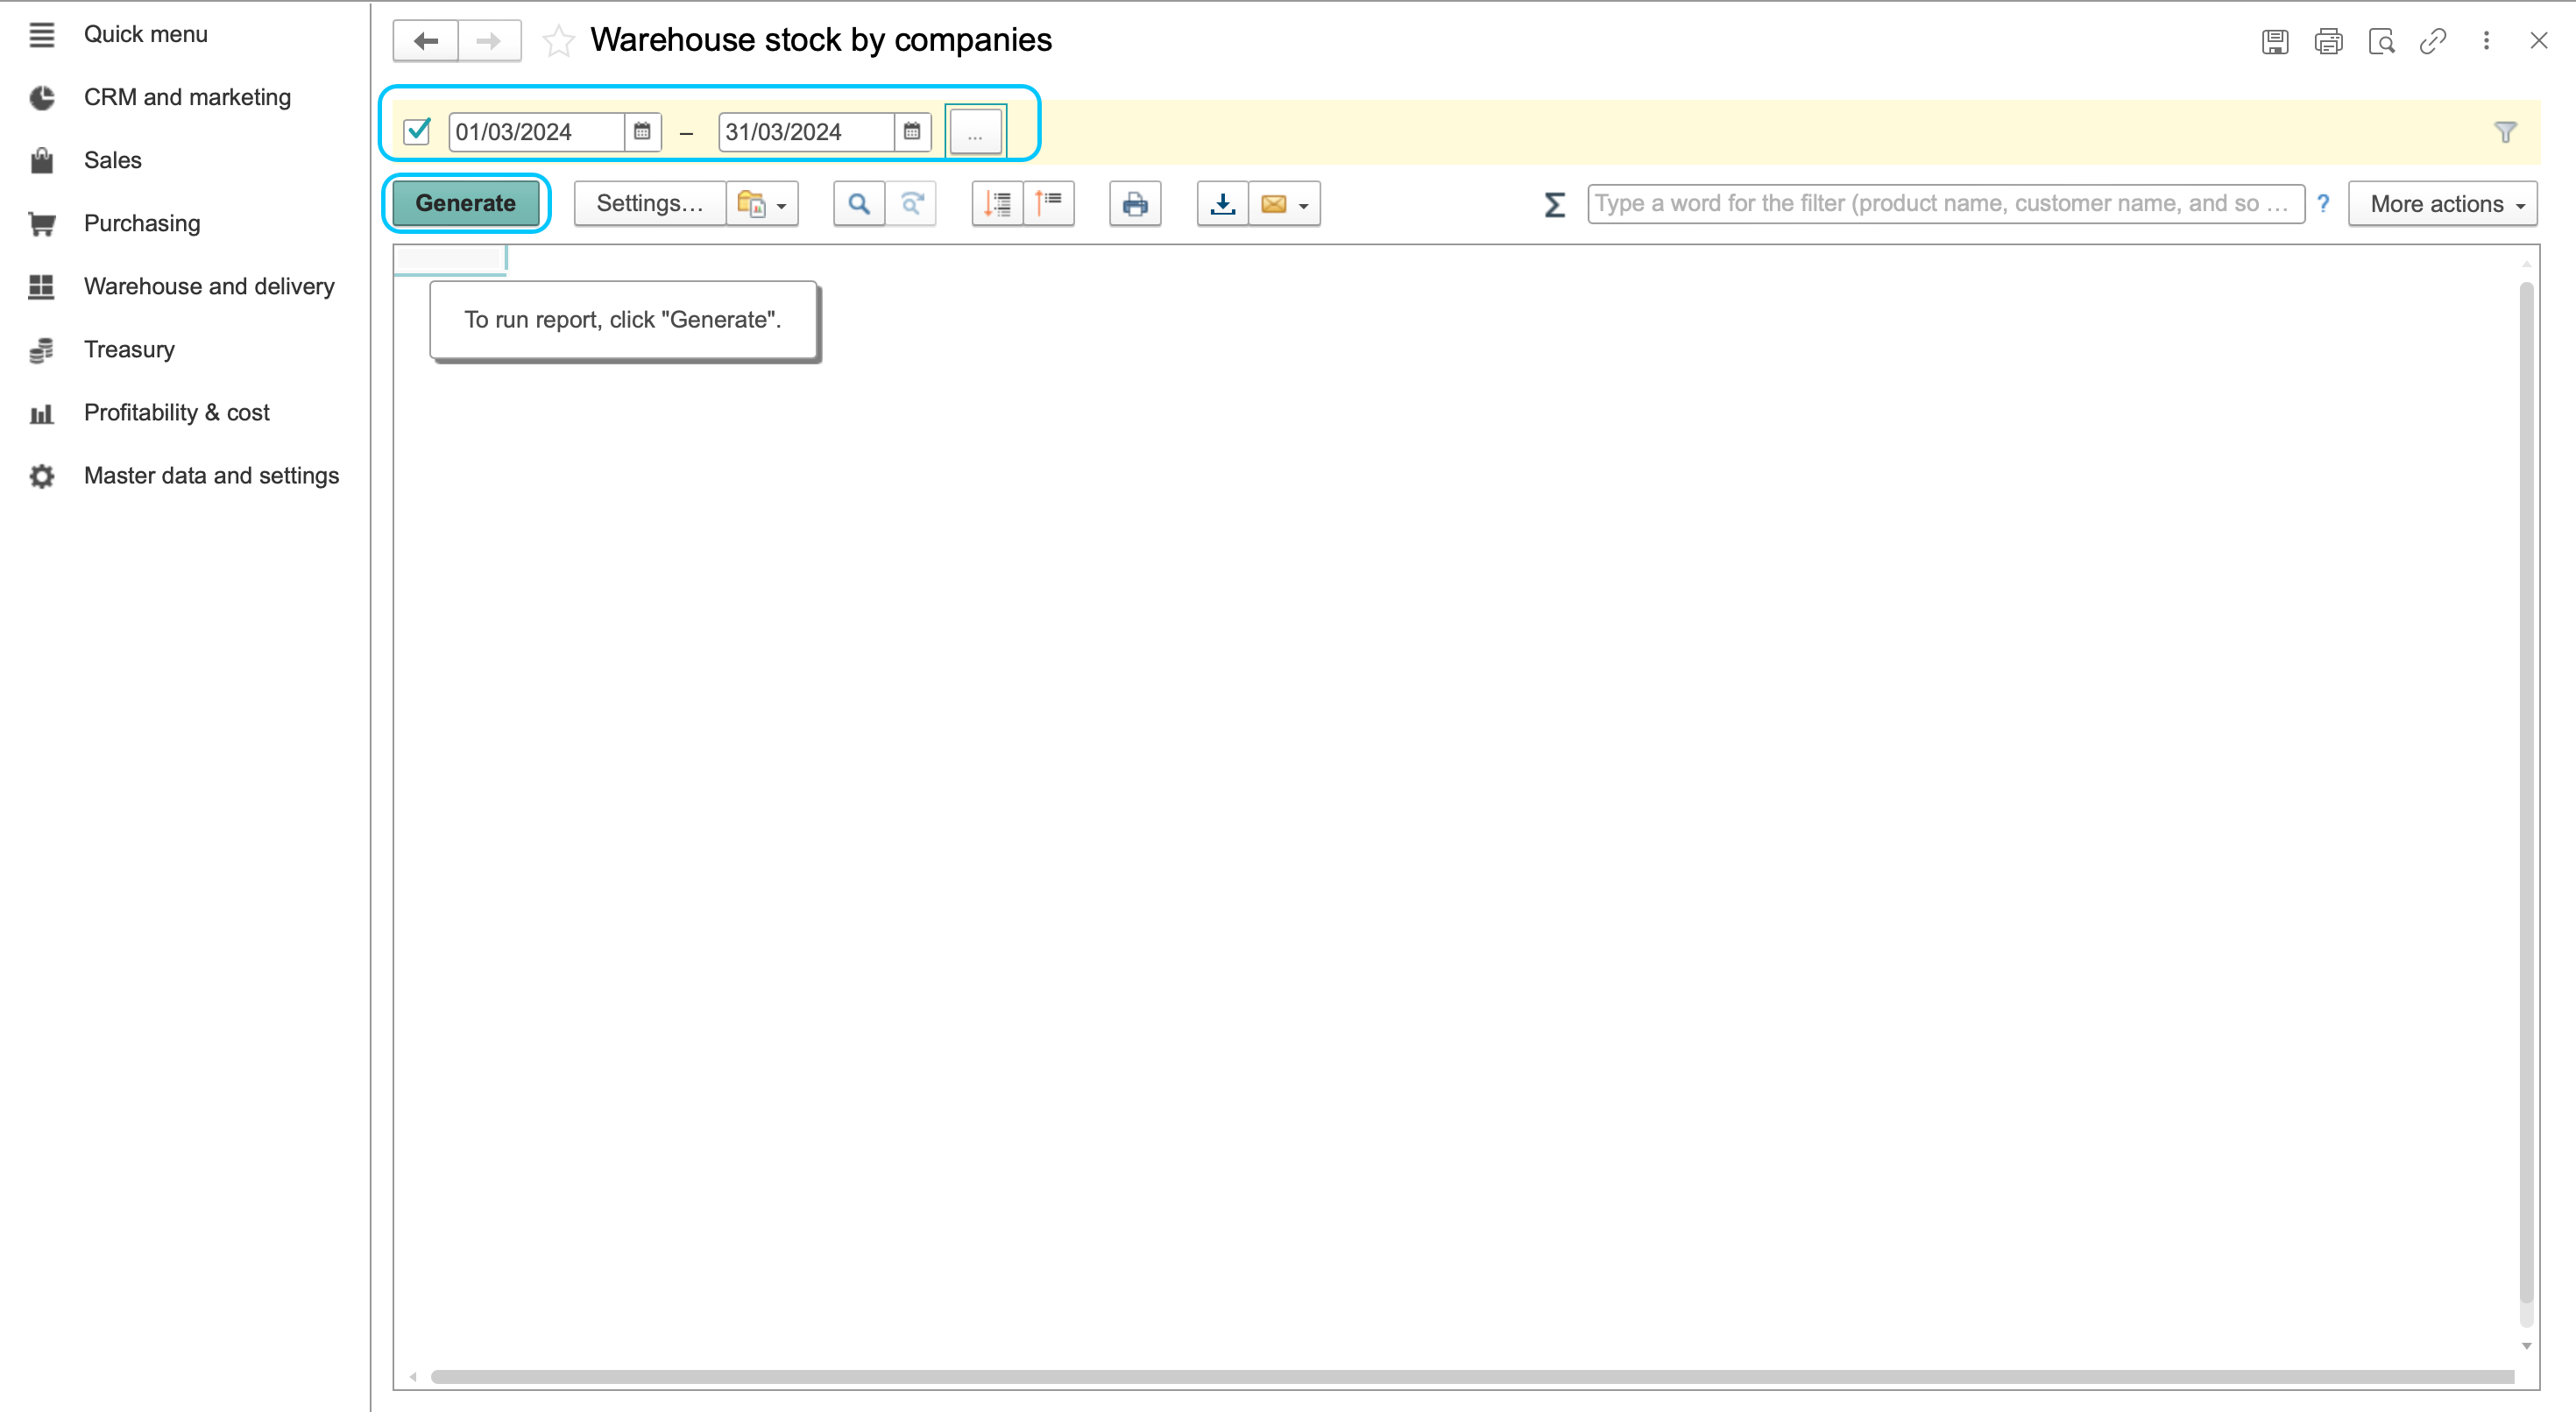Viewport: 2576px width, 1412px height.
Task: Click the start date field 01/03/2024
Action: point(536,131)
